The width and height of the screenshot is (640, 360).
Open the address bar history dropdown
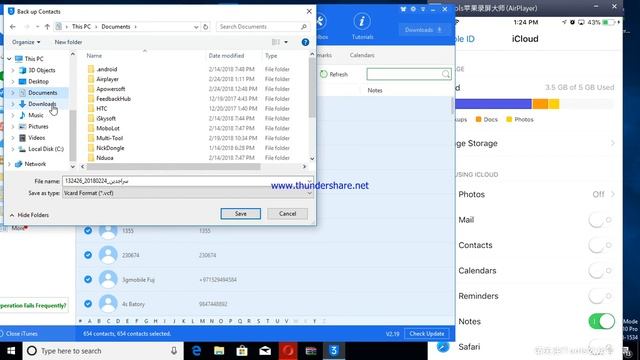[x=196, y=27]
